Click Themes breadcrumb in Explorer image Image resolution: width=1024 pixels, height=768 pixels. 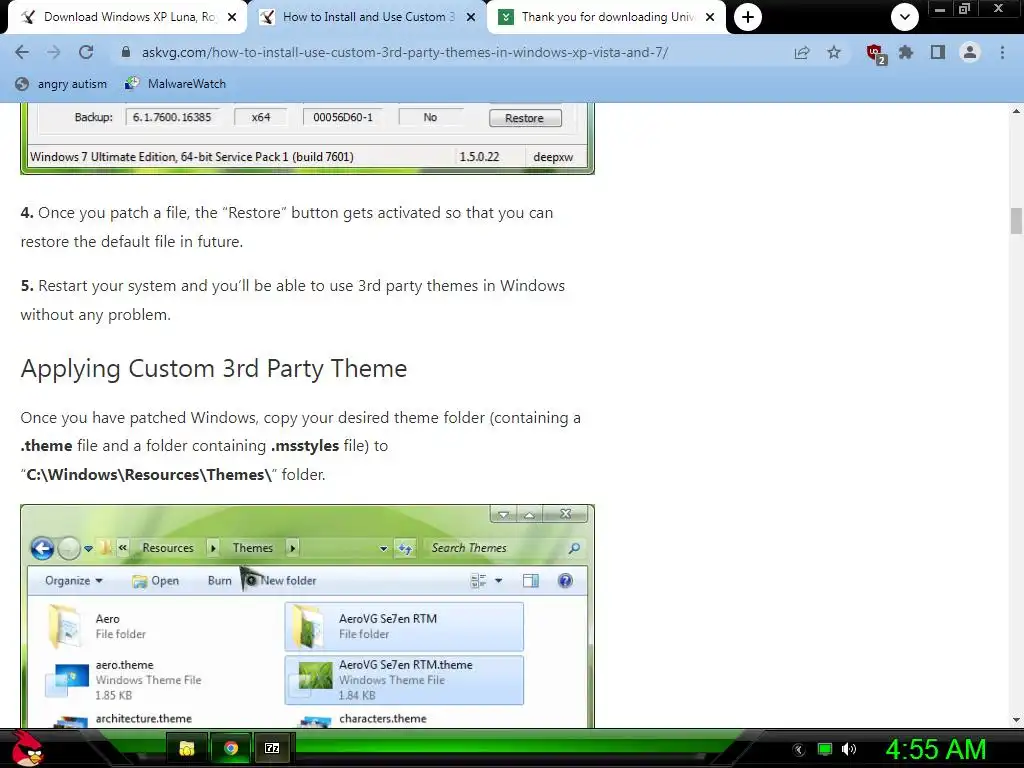coord(252,548)
